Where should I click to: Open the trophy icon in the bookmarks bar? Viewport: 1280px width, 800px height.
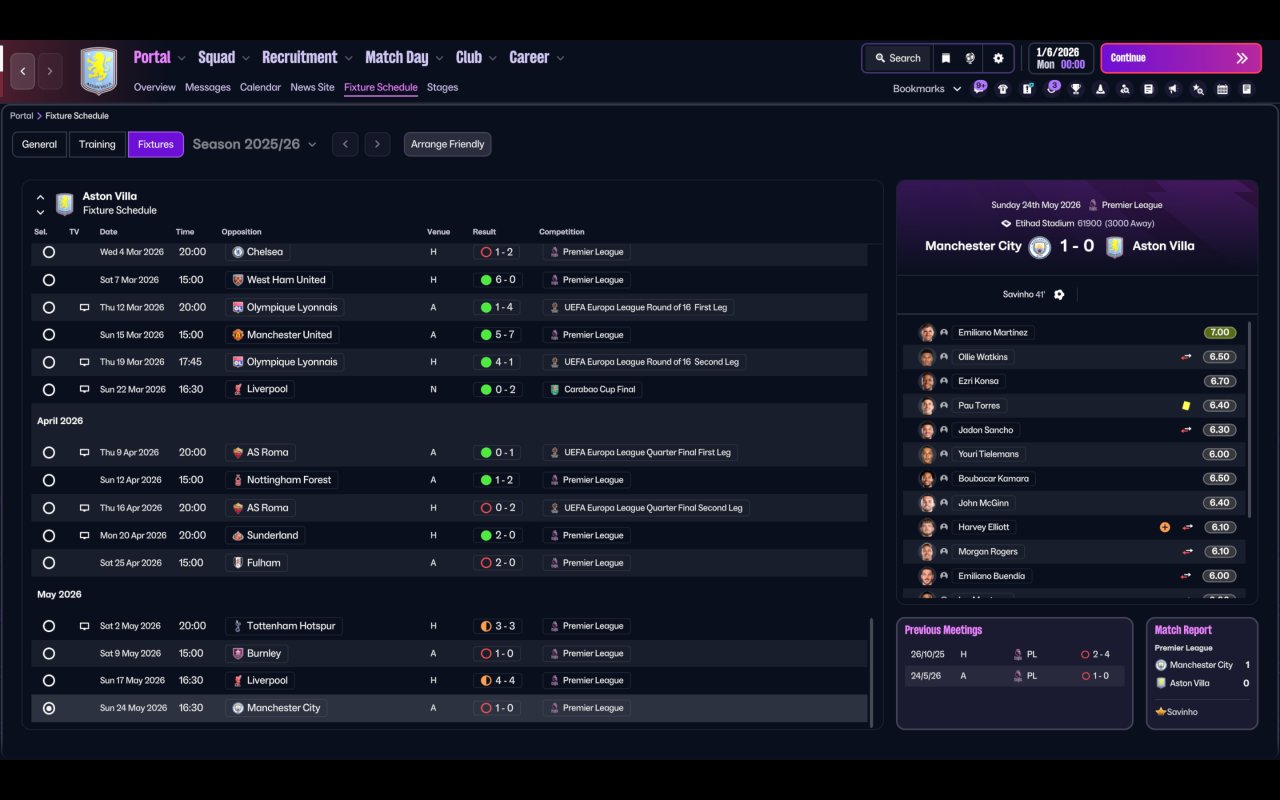click(x=1076, y=89)
